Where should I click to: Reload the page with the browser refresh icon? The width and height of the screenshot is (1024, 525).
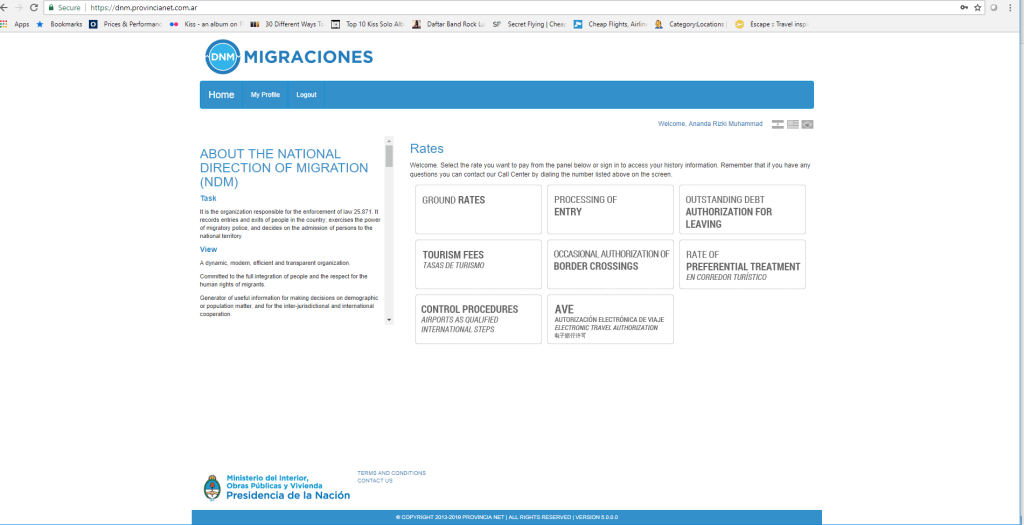34,7
